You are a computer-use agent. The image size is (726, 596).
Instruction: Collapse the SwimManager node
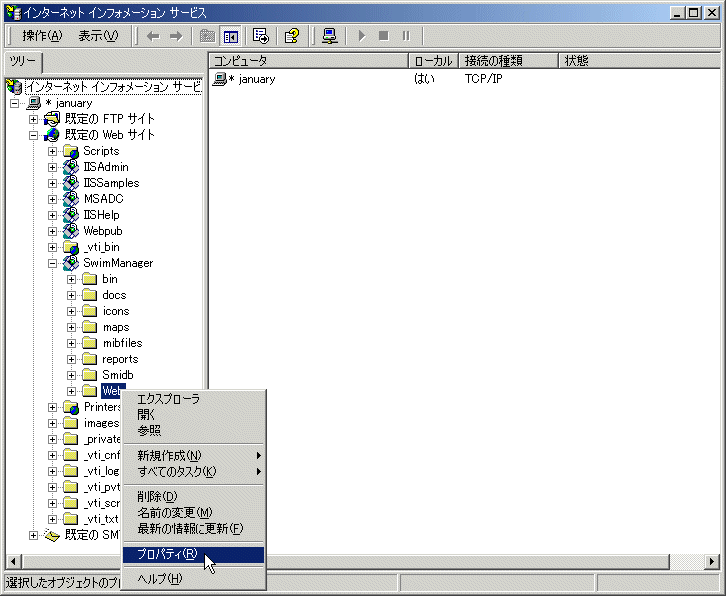pos(52,263)
